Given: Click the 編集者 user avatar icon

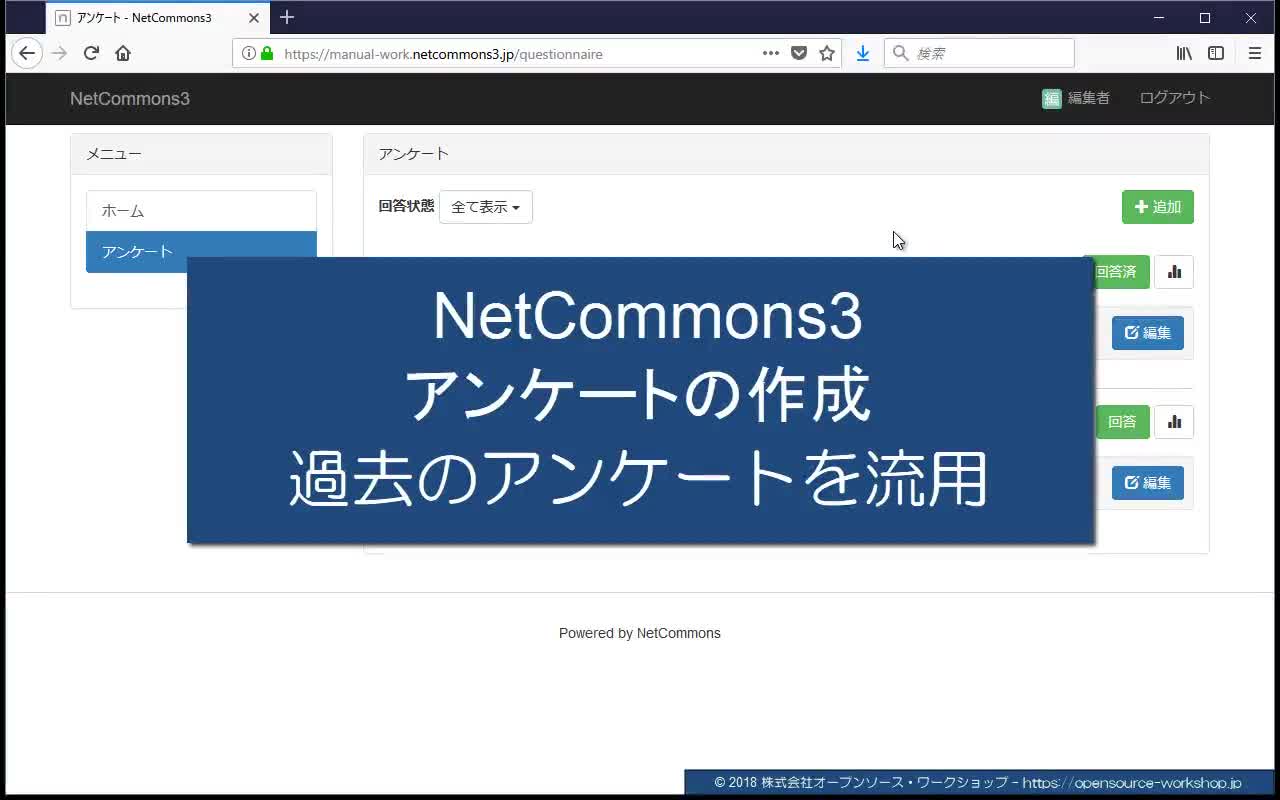Looking at the screenshot, I should point(1051,98).
